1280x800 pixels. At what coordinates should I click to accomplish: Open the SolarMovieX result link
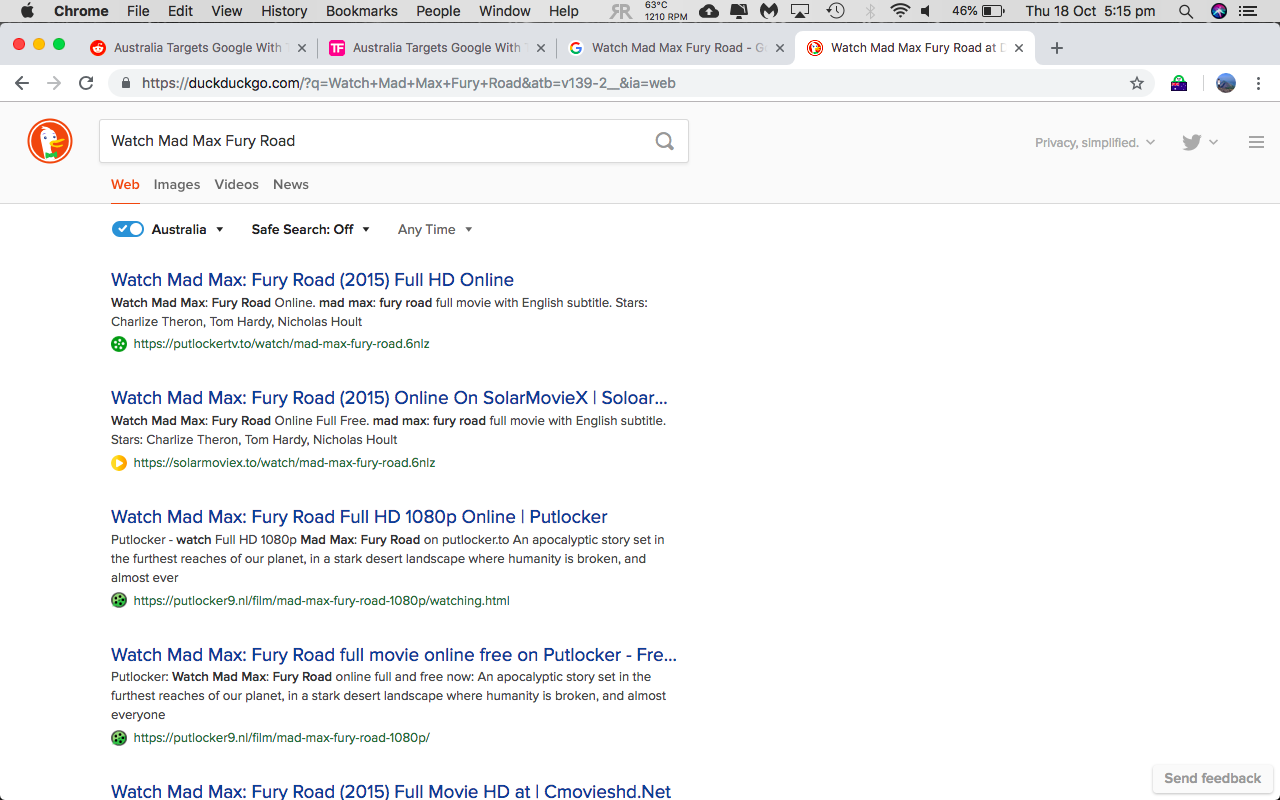coord(389,398)
